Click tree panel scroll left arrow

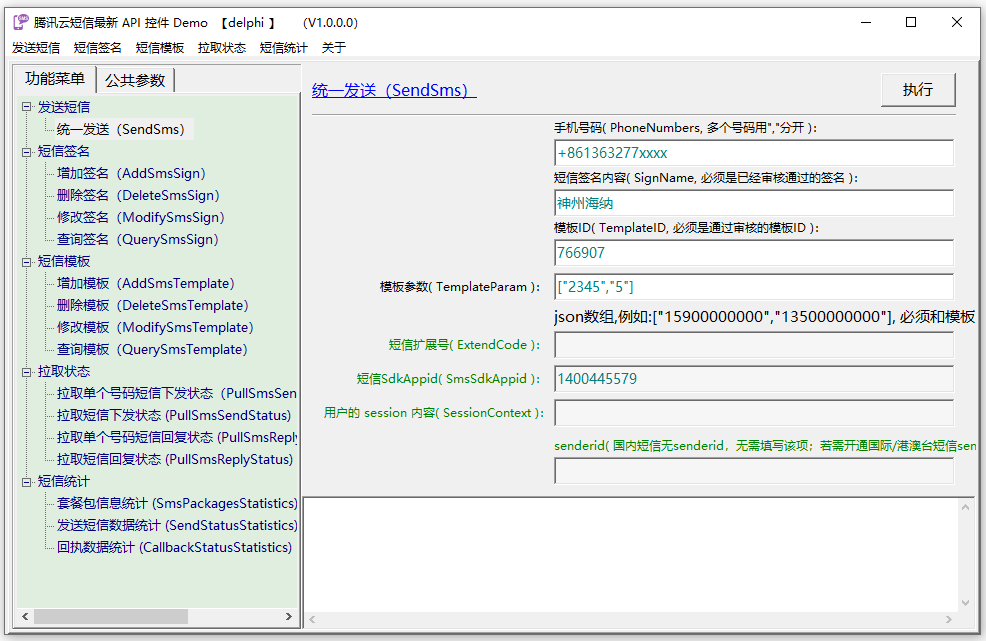[25, 616]
